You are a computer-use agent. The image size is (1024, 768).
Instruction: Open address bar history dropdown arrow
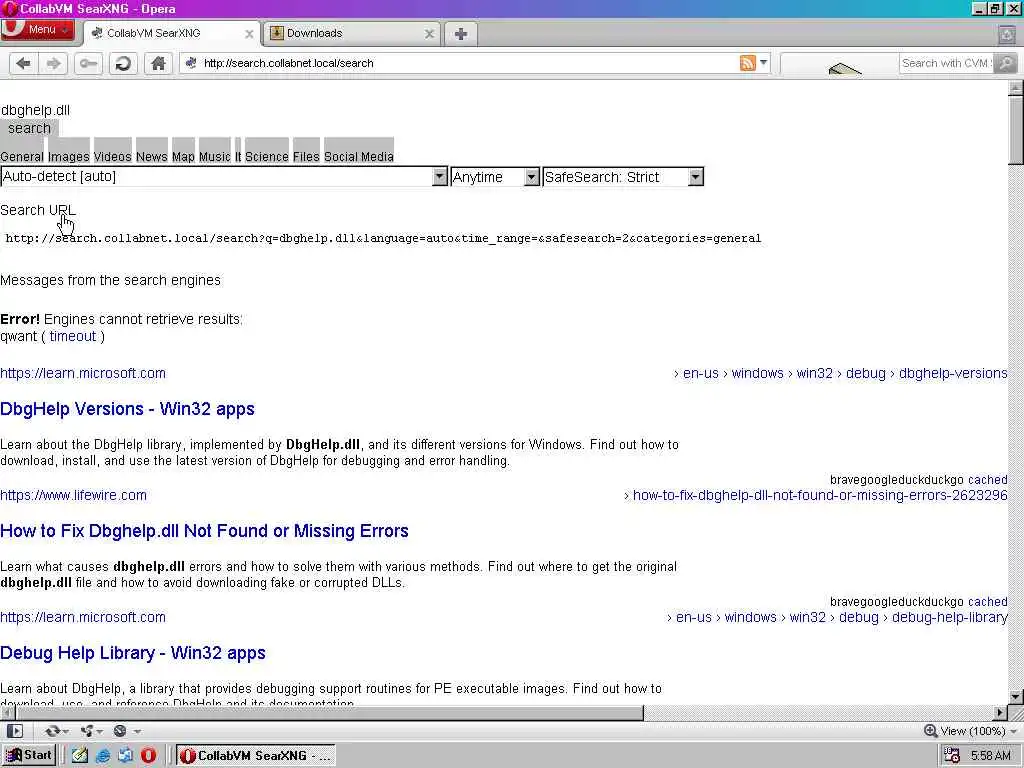click(x=763, y=63)
